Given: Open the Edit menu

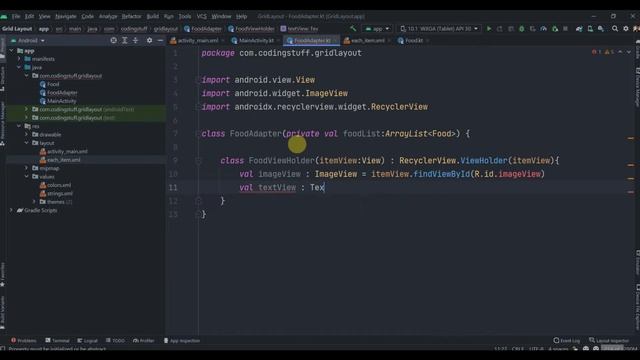Looking at the screenshot, I should [29, 16].
